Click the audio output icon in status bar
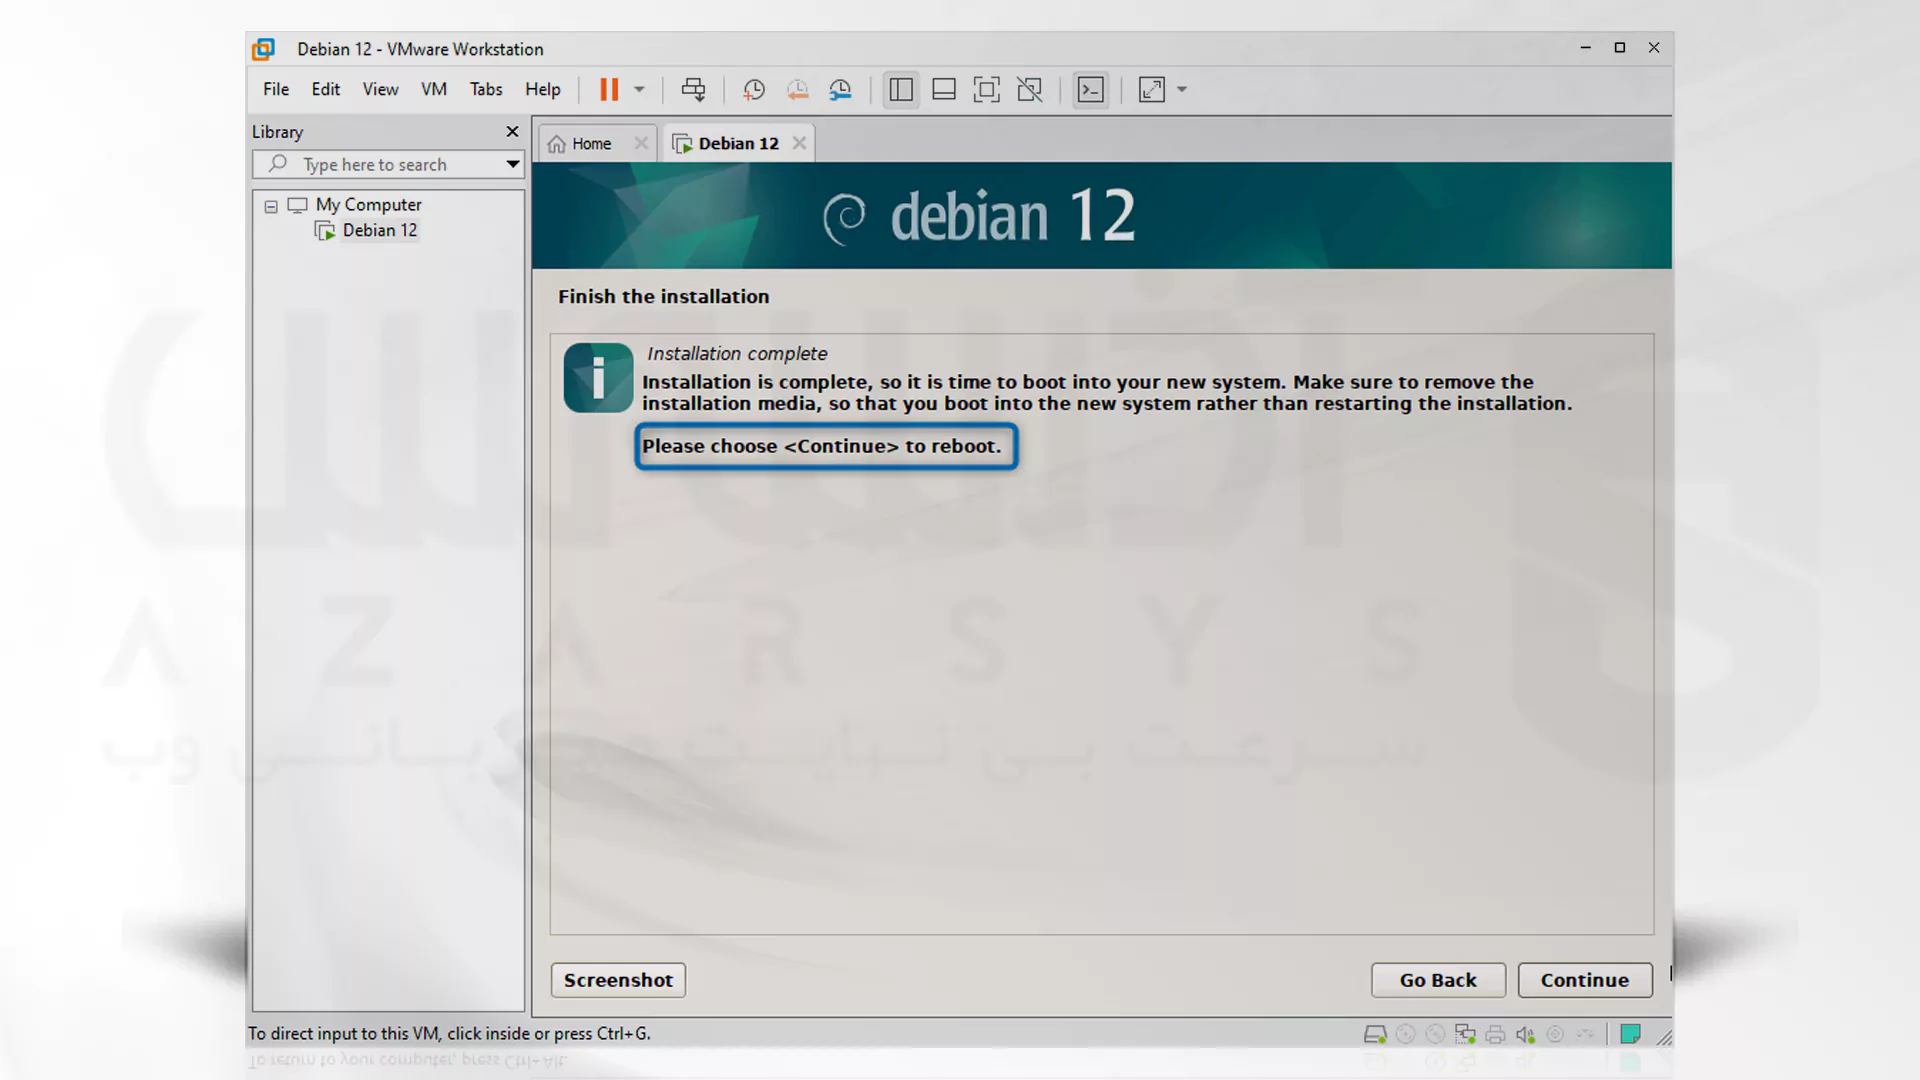This screenshot has width=1920, height=1080. pyautogui.click(x=1524, y=1035)
